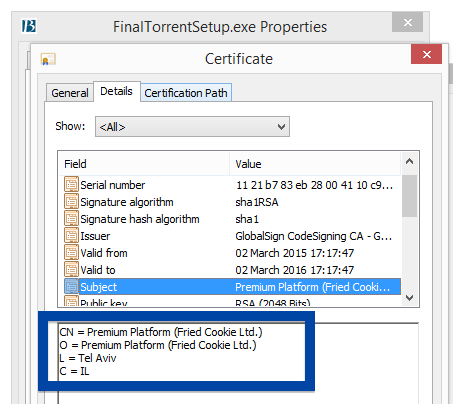Screen dimensions: 453x404
Task: Click the 'L = Tel Aviv' detail line
Action: [x=88, y=358]
